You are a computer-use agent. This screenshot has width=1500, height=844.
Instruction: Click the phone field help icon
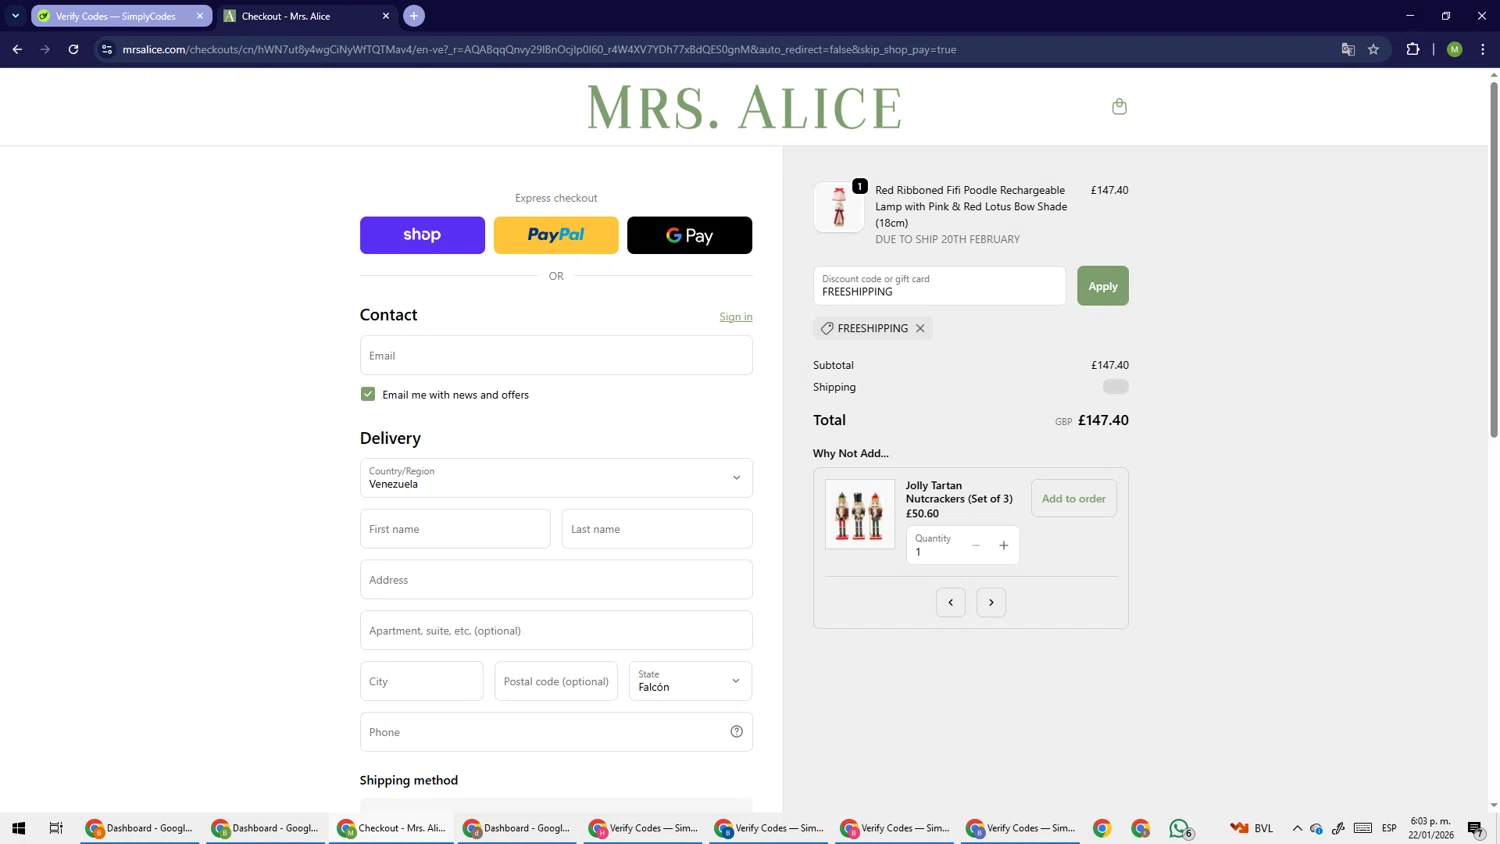click(736, 732)
